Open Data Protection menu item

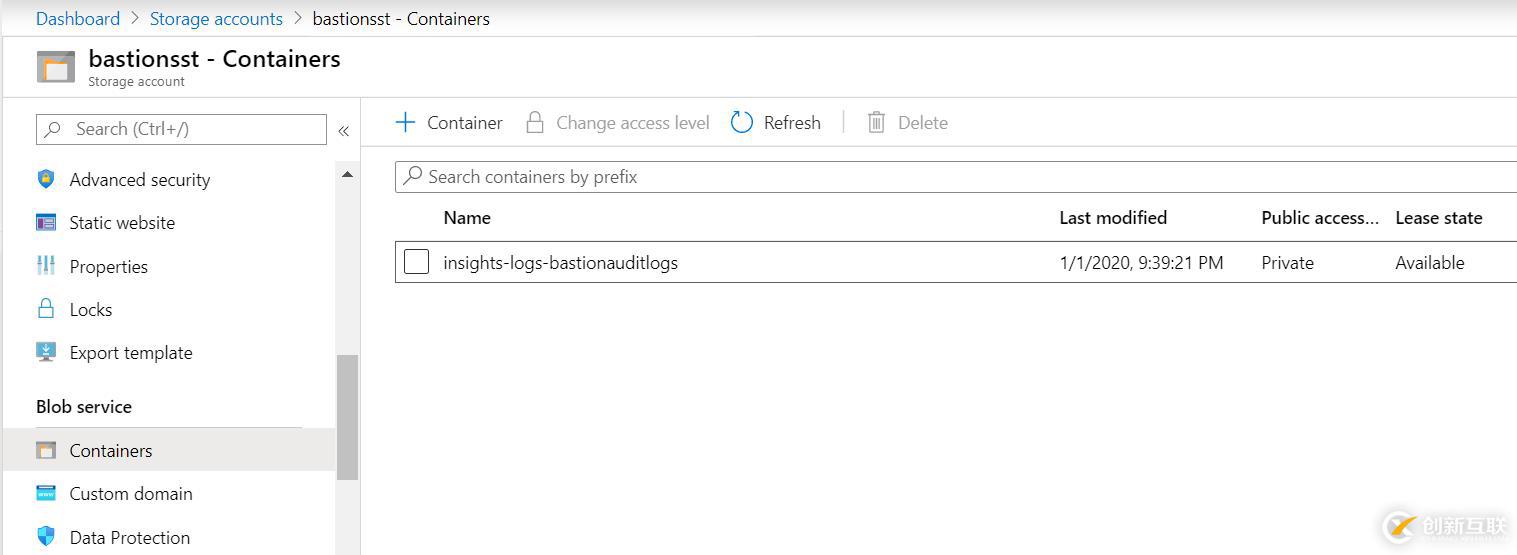[x=130, y=538]
